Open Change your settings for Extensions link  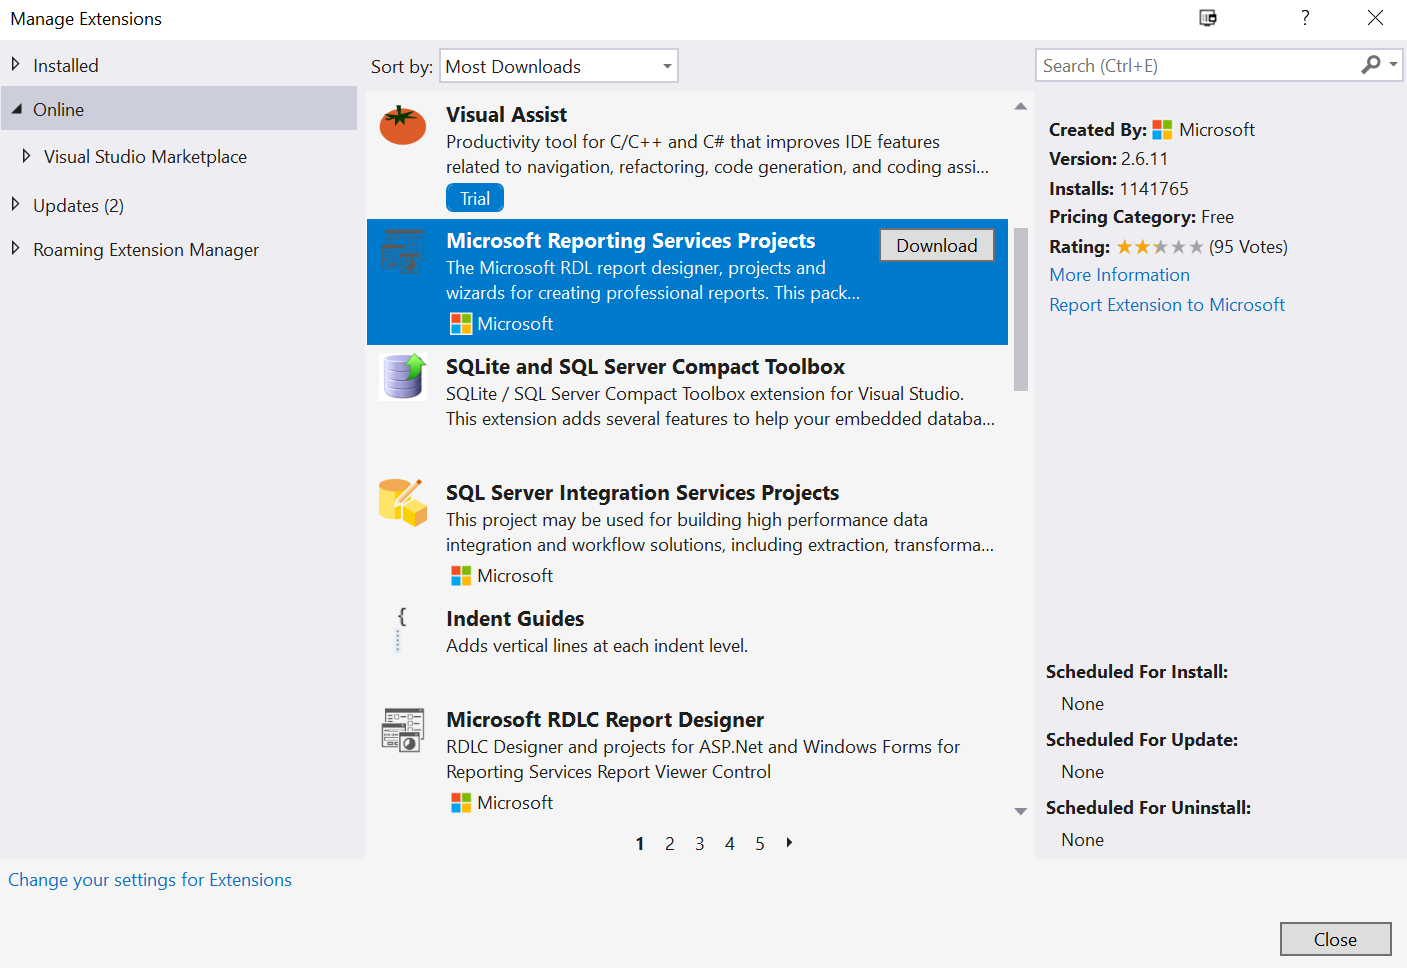click(x=150, y=880)
